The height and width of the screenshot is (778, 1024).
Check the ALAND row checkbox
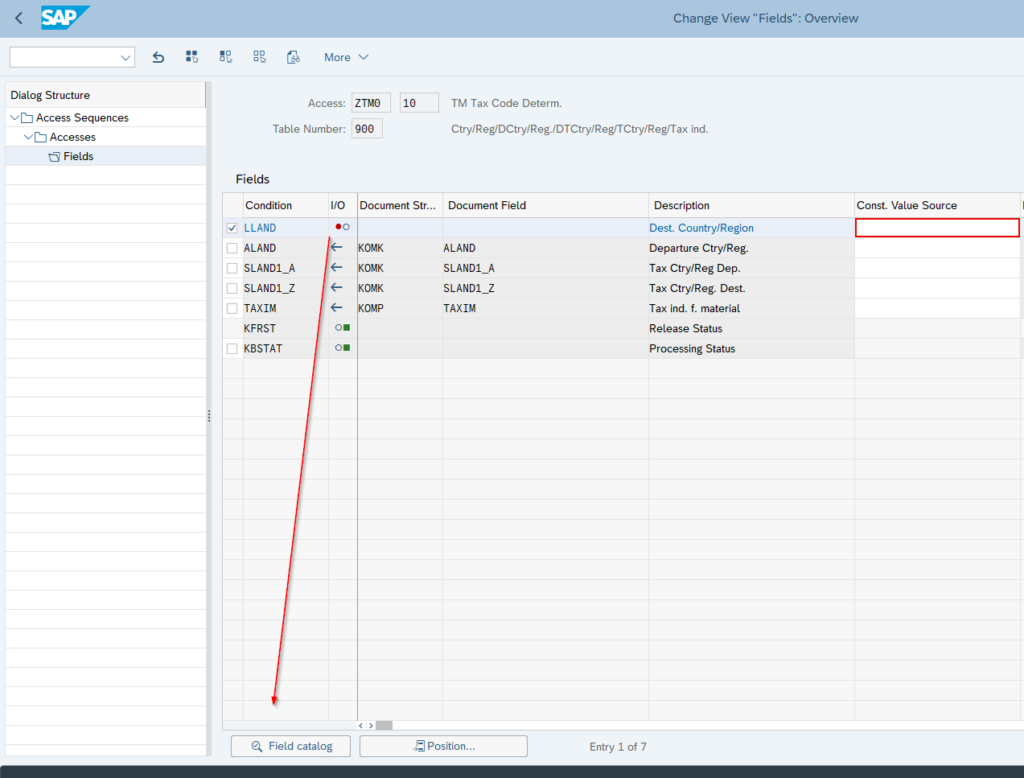232,248
